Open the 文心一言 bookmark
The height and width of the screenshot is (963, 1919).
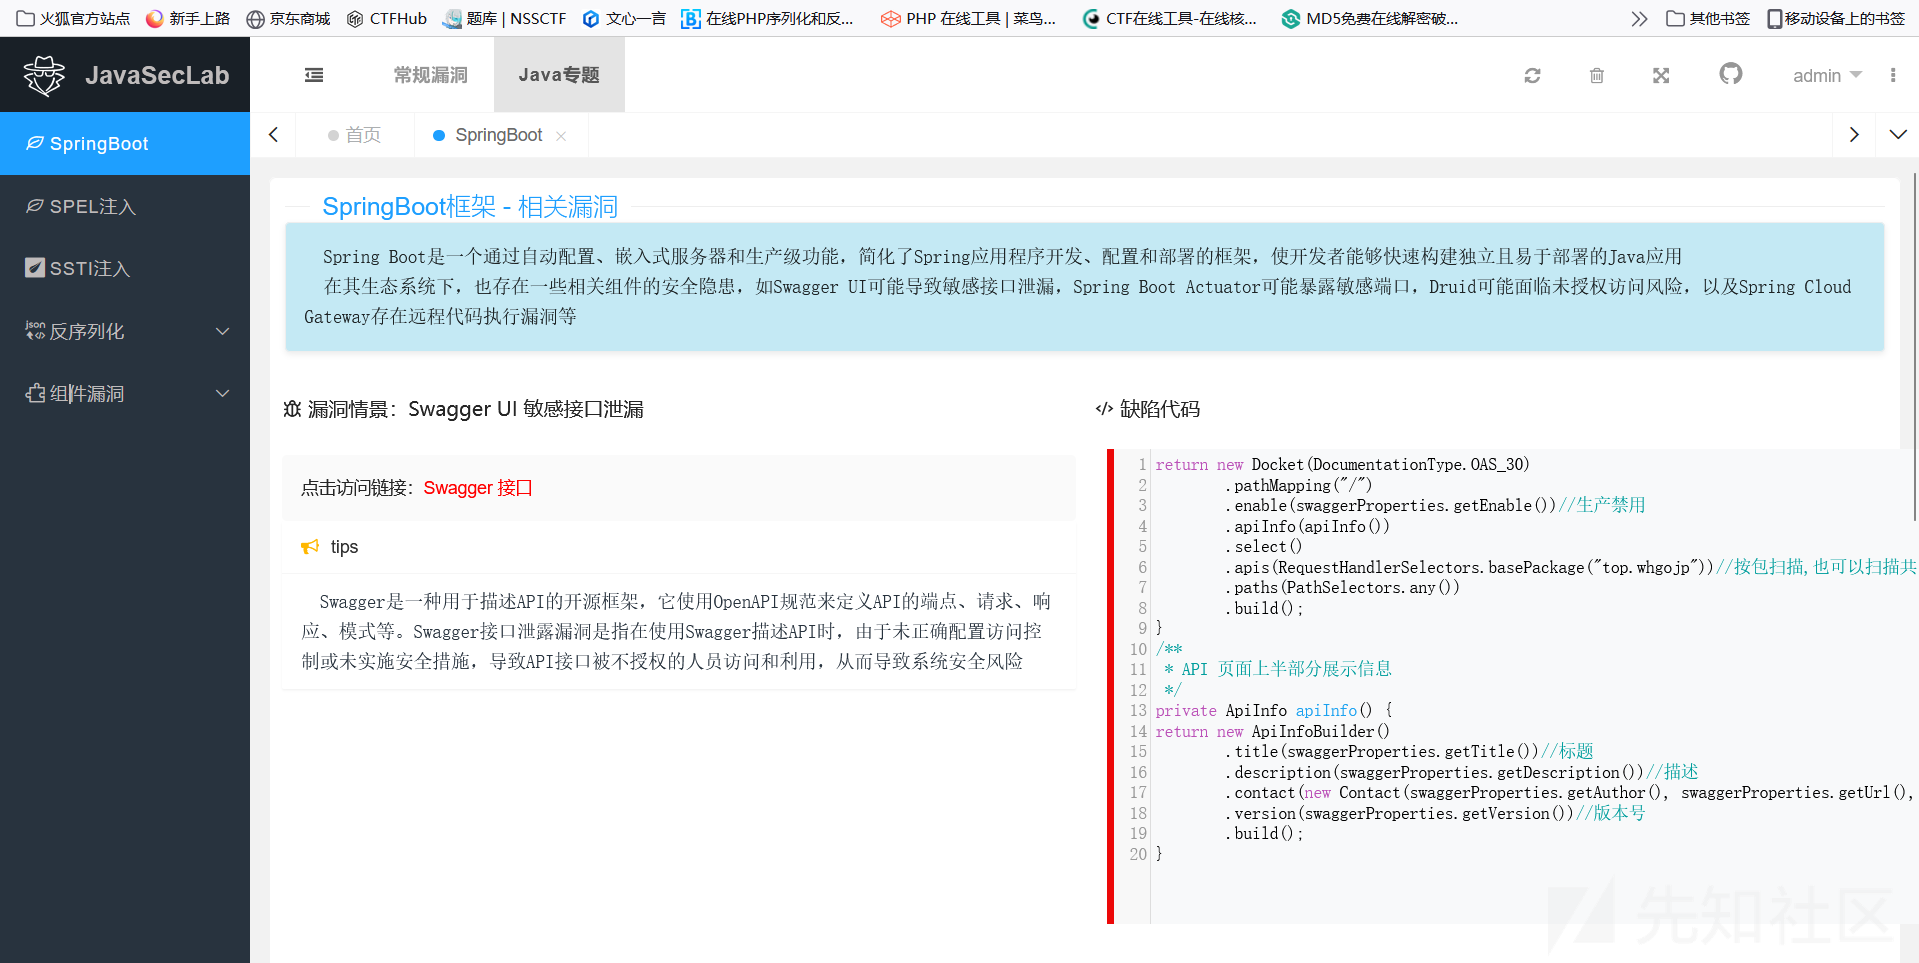click(625, 18)
